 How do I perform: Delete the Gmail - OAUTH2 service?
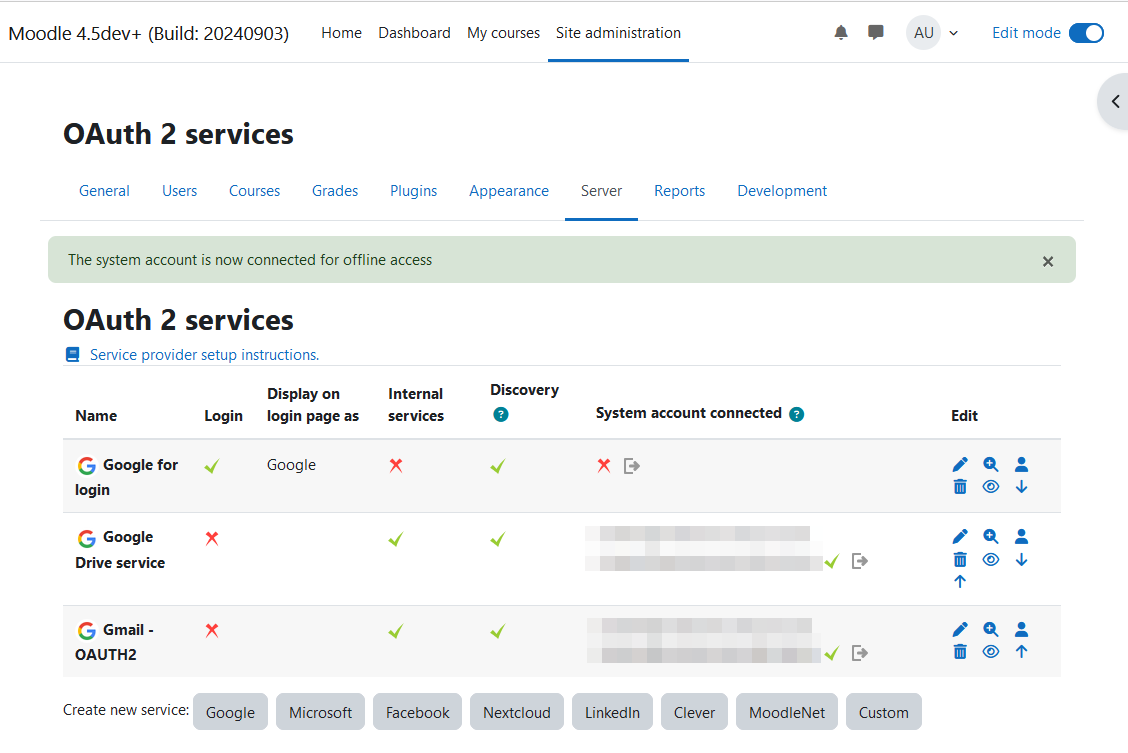960,652
